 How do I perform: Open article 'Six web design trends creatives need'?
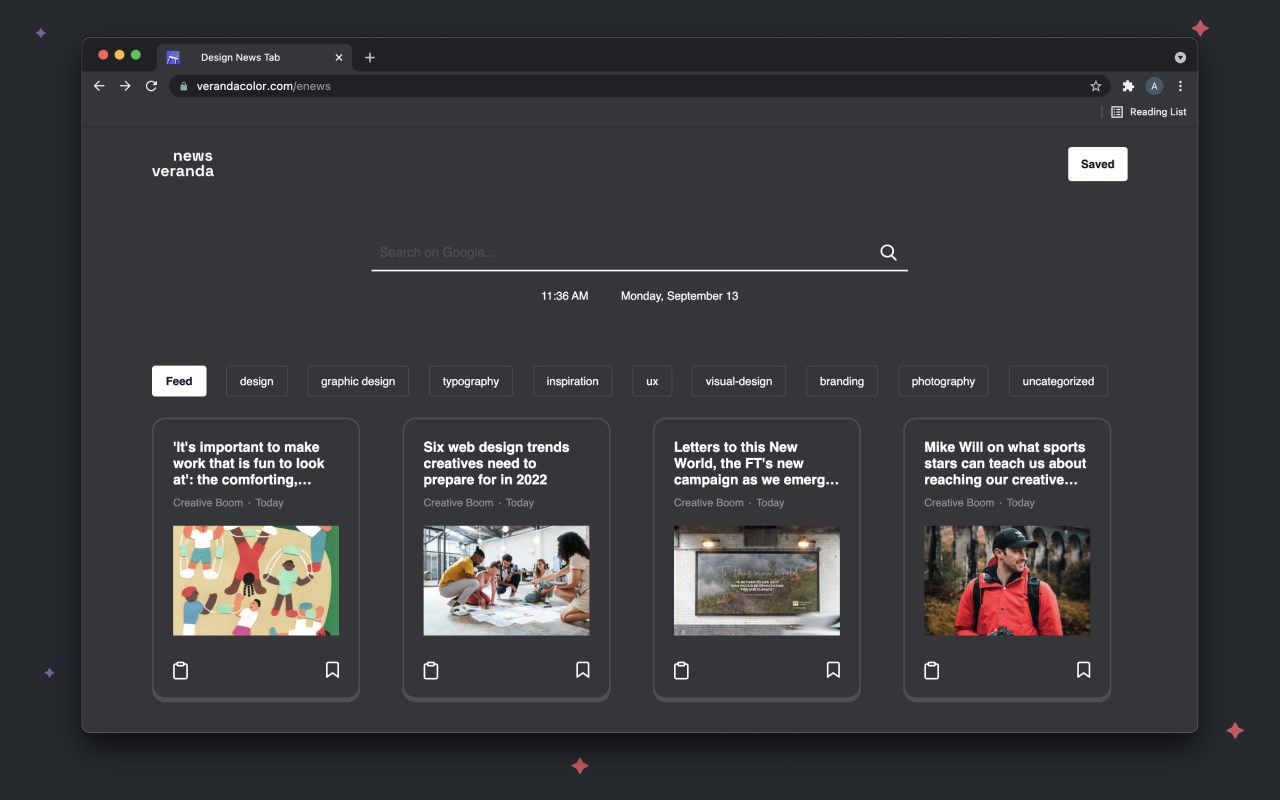[496, 463]
